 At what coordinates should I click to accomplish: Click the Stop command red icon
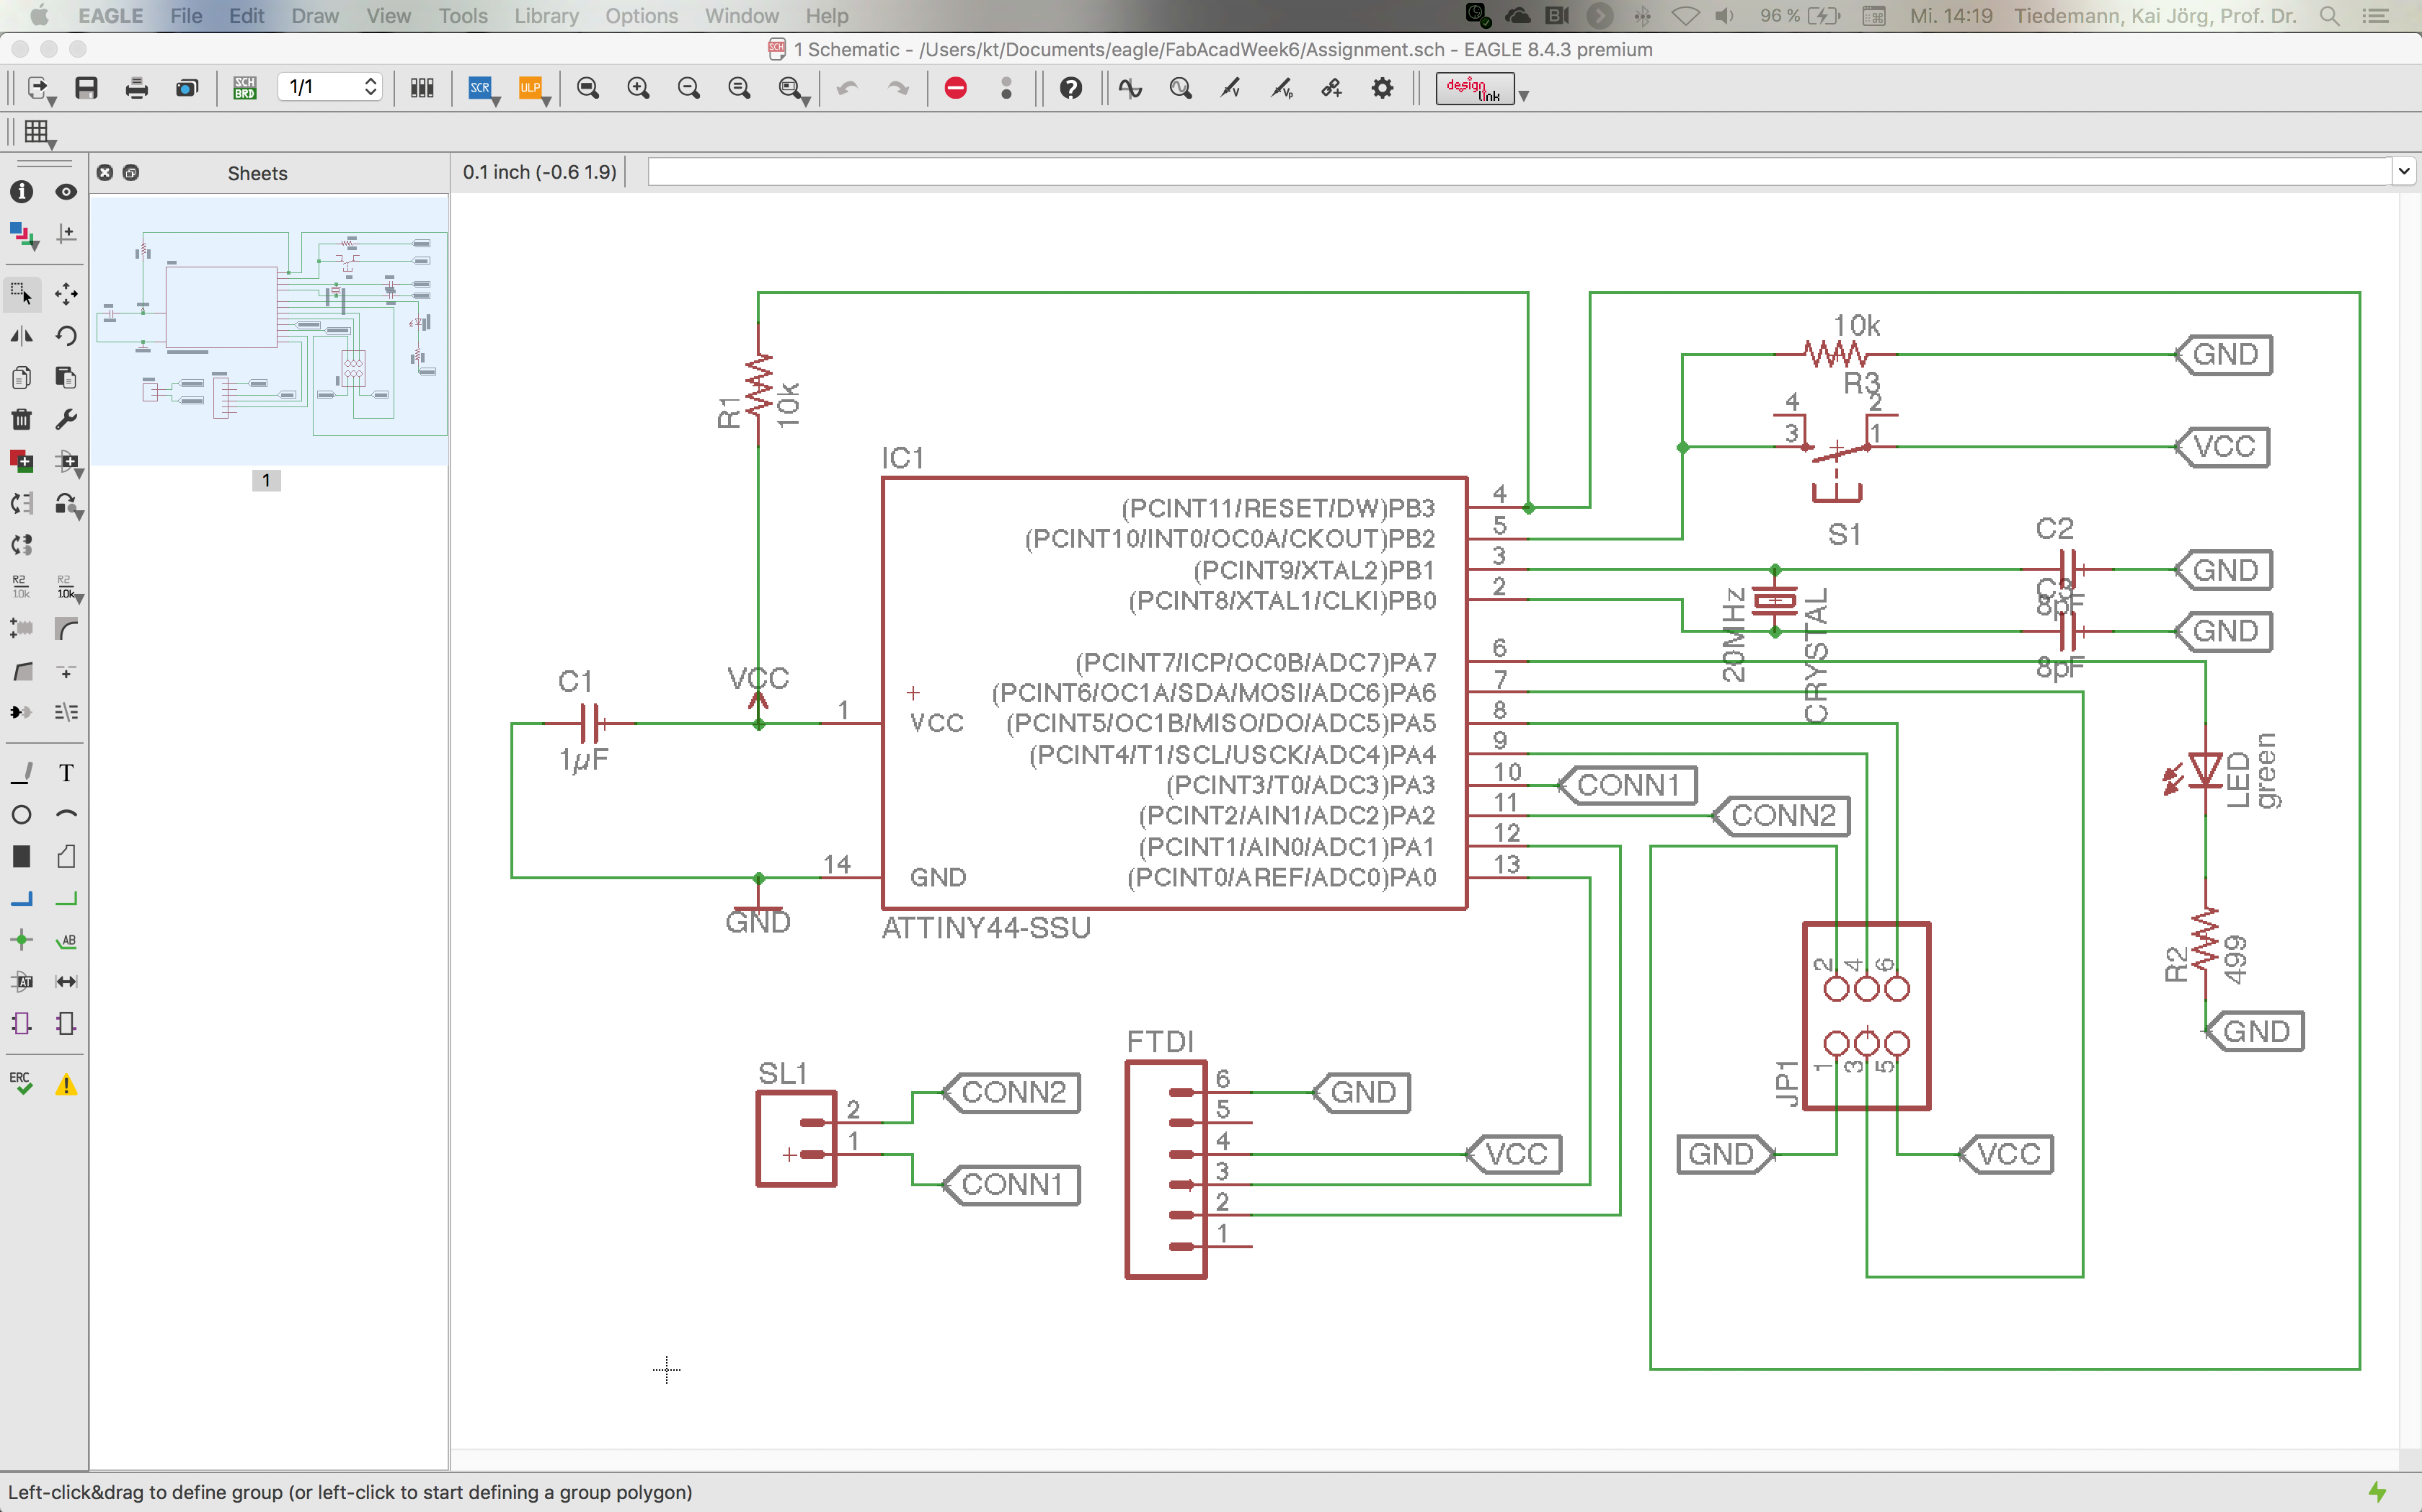coord(955,88)
